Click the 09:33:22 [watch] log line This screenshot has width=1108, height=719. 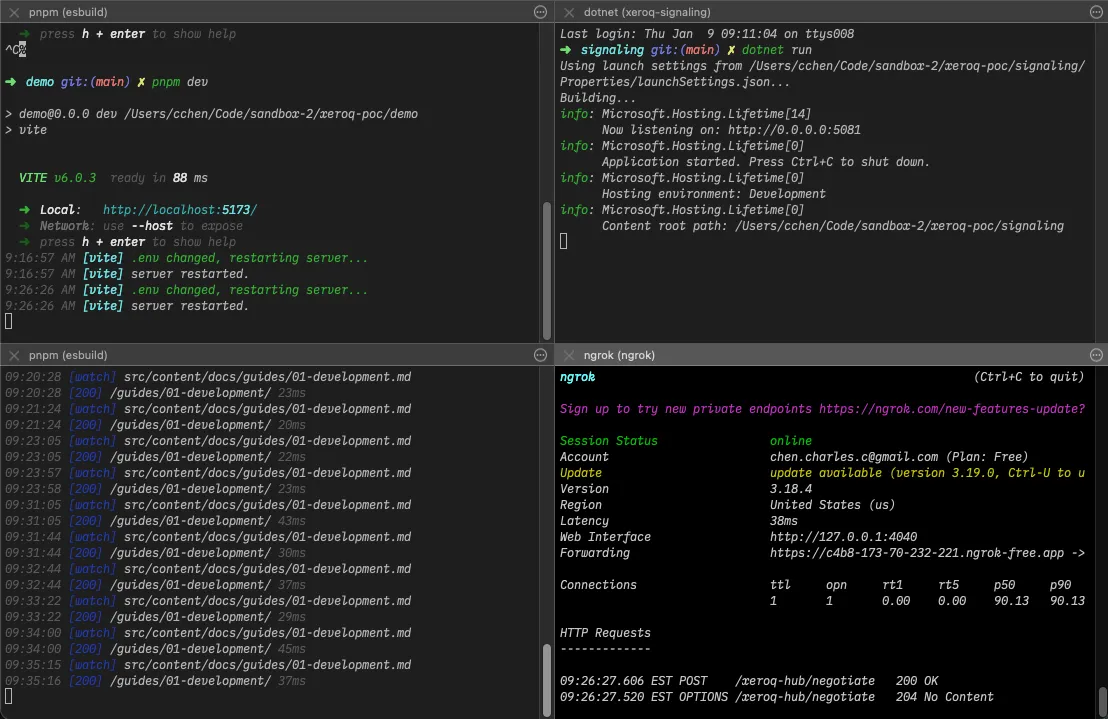click(208, 601)
